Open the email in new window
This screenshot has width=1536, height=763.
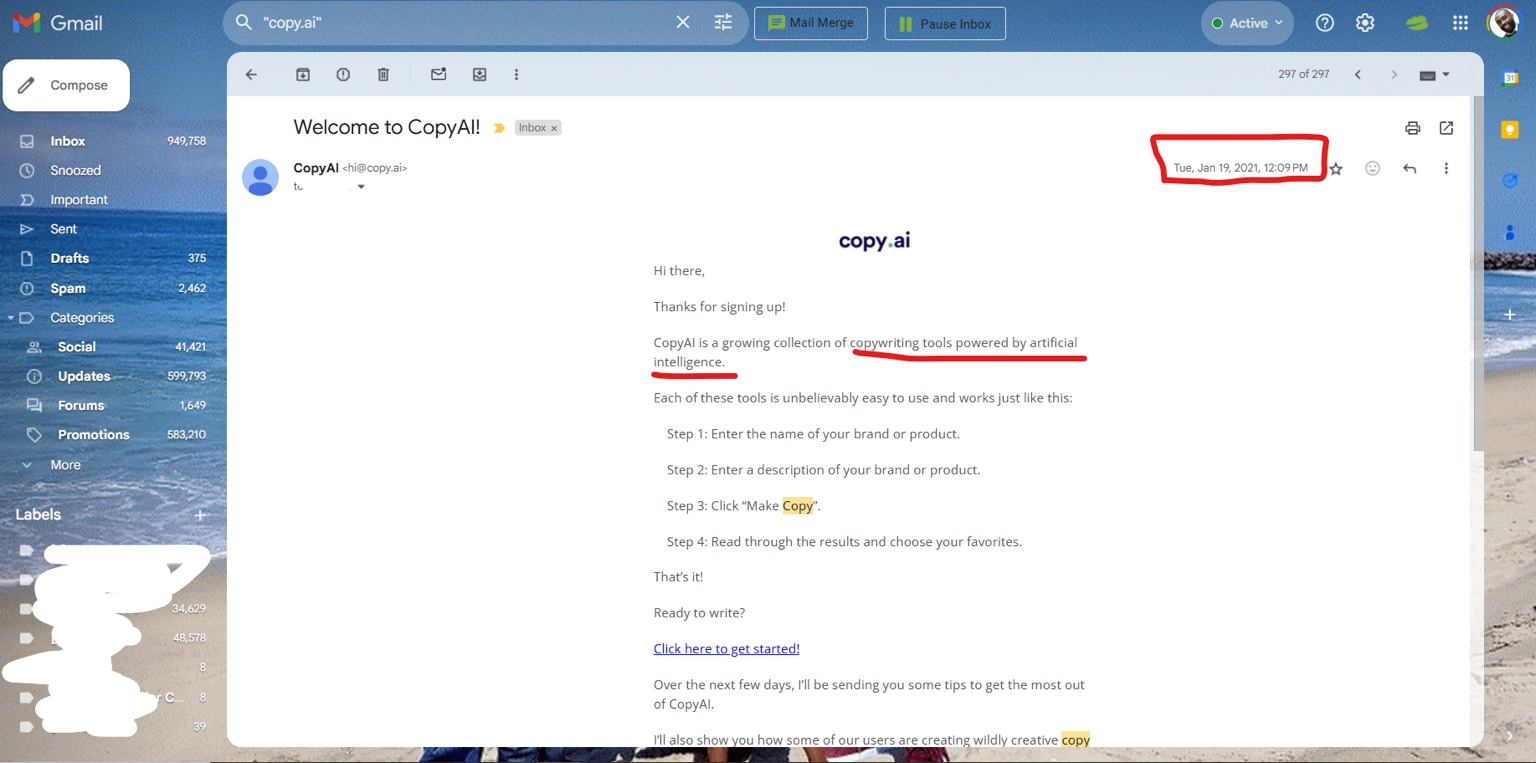1446,128
